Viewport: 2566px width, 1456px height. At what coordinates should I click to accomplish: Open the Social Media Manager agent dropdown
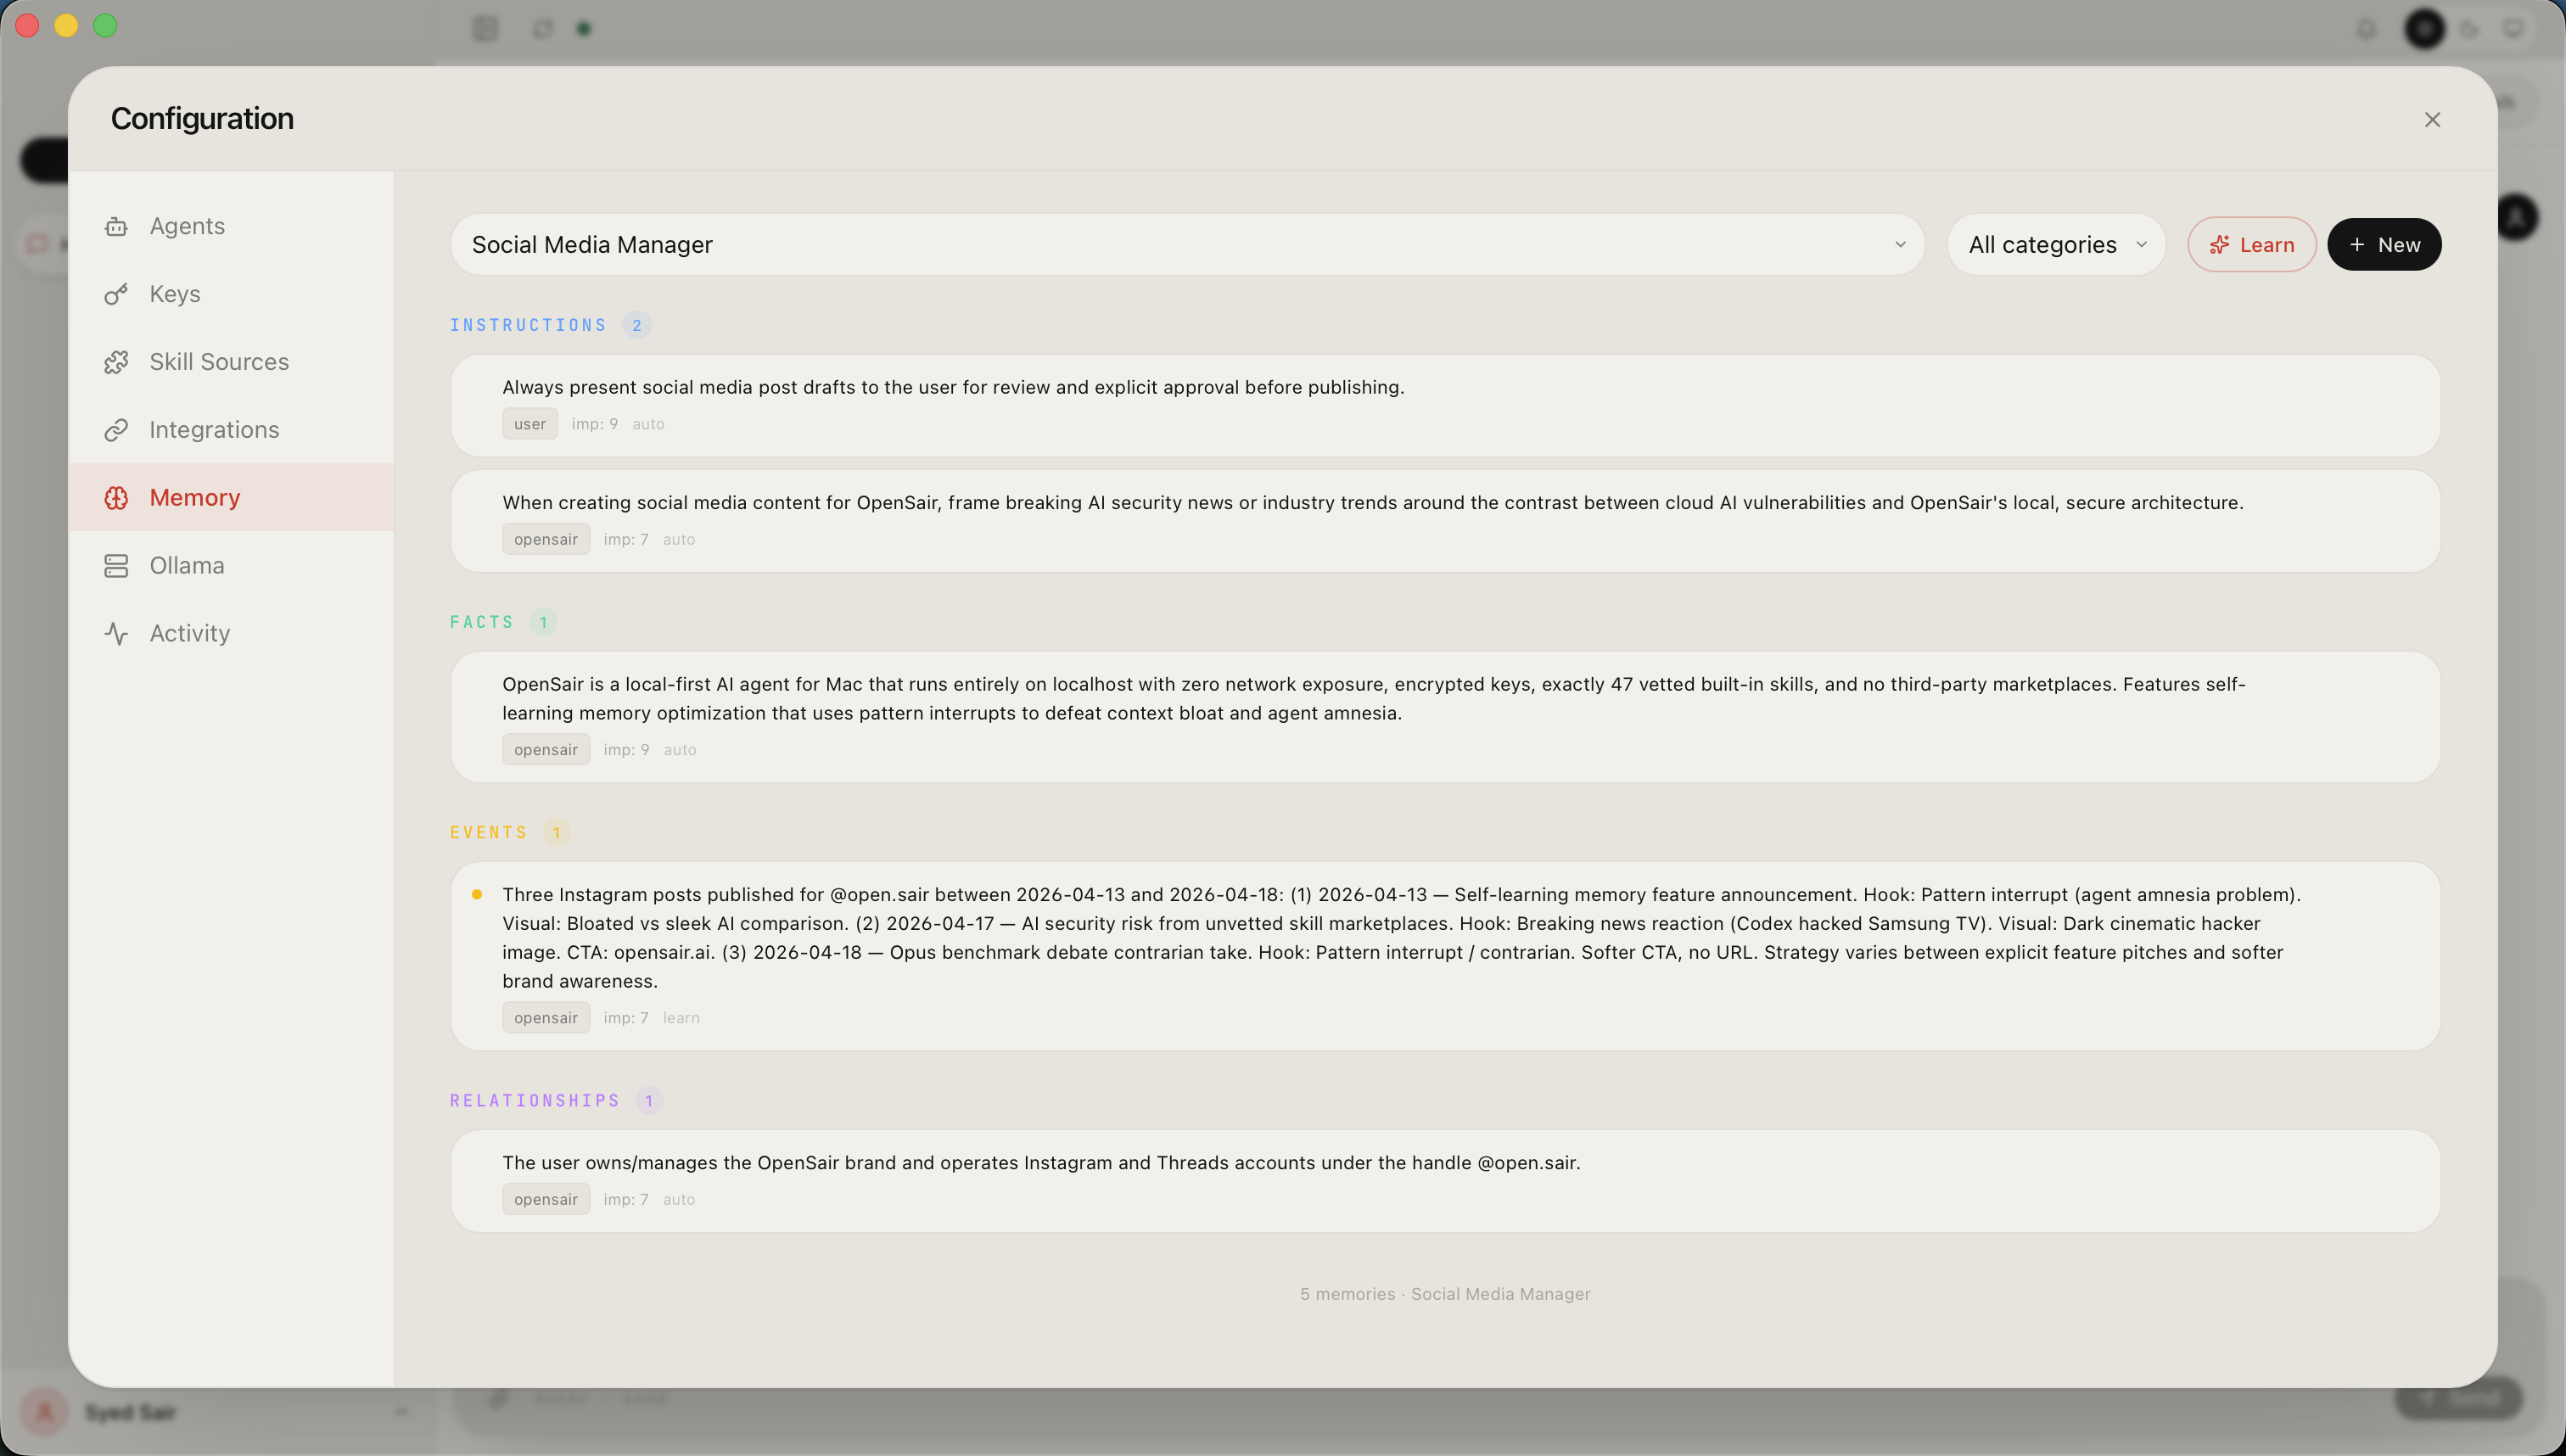(1186, 245)
